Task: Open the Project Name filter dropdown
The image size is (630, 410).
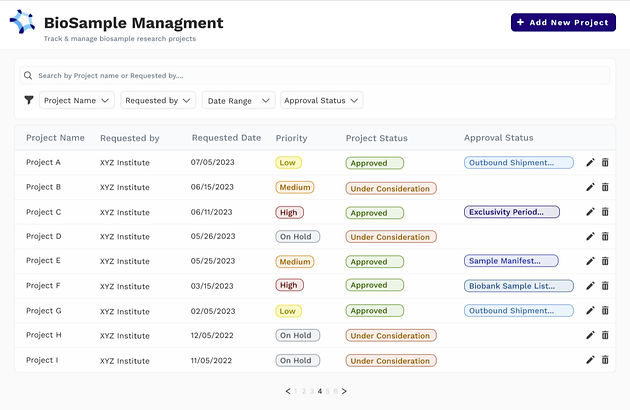Action: pyautogui.click(x=77, y=100)
